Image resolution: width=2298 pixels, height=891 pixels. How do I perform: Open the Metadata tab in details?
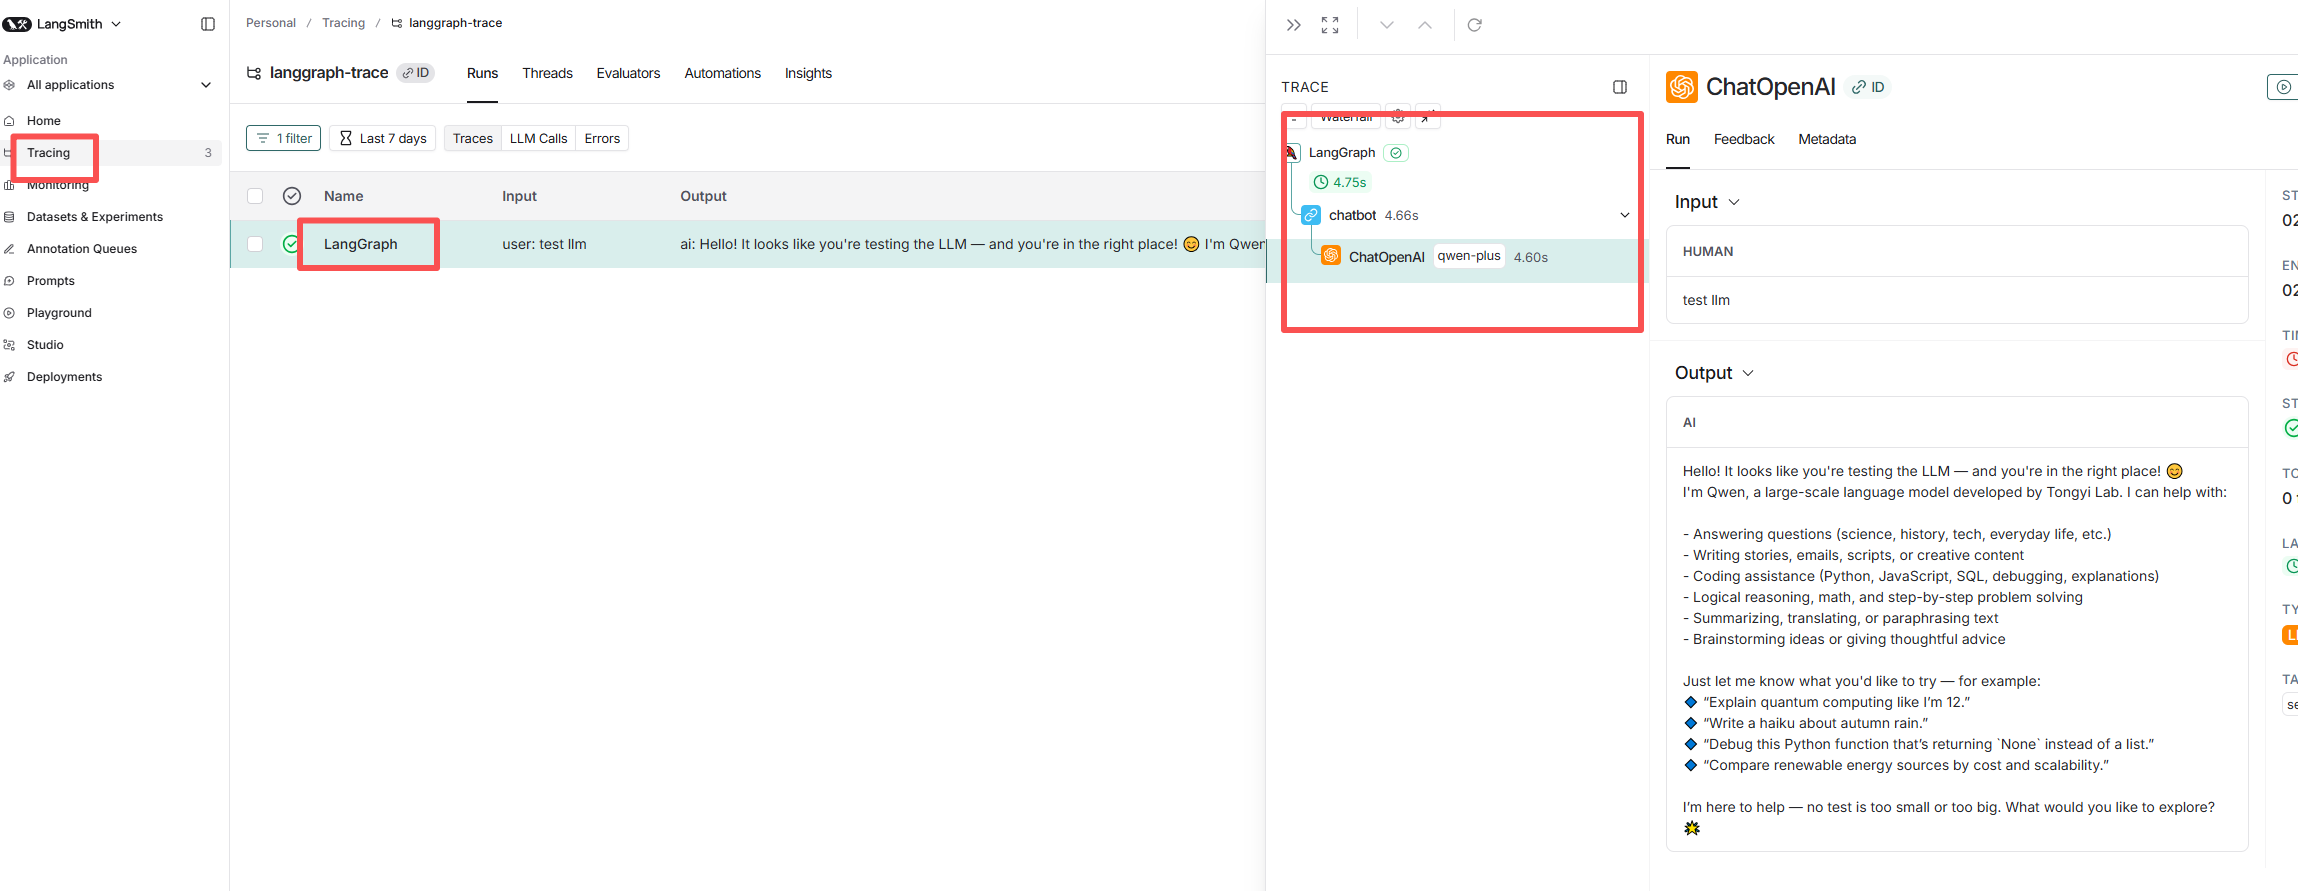pos(1827,139)
